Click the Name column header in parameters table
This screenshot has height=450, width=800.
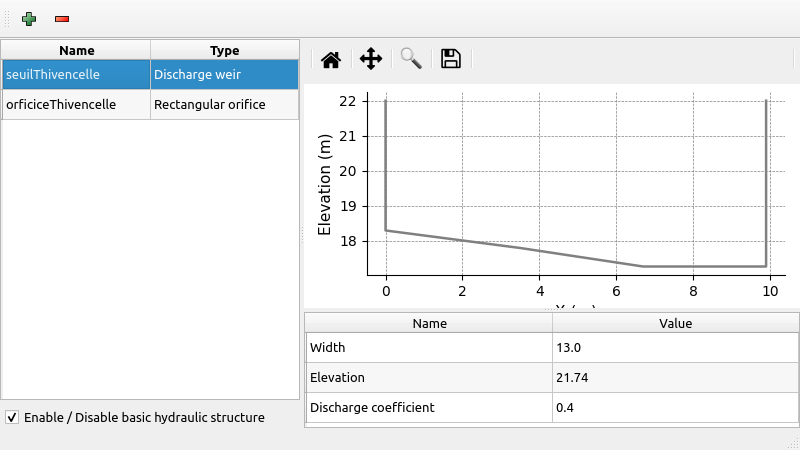click(429, 323)
